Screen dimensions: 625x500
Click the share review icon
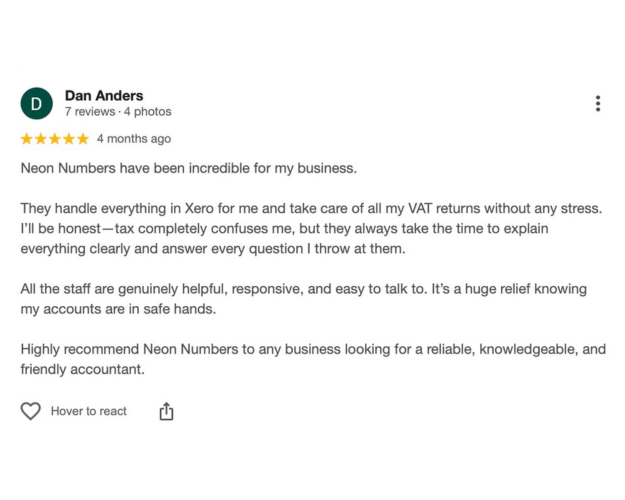point(166,411)
